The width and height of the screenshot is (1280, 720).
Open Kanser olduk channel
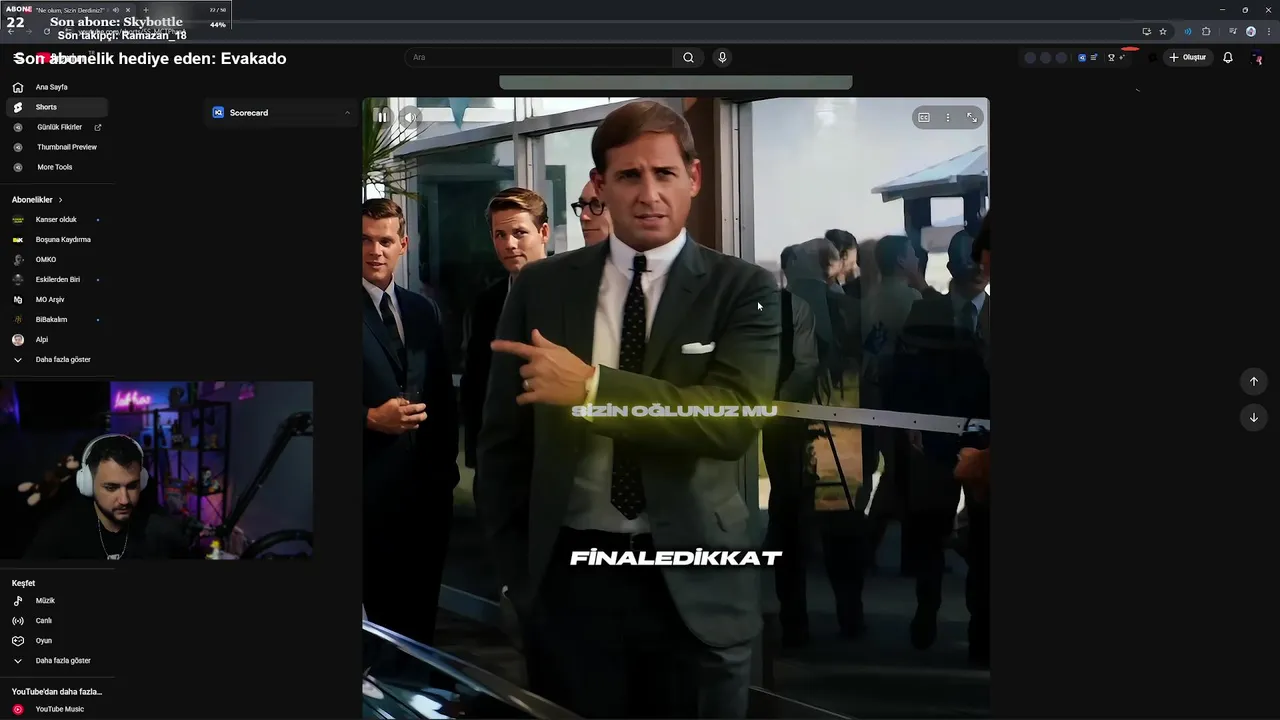[x=56, y=219]
